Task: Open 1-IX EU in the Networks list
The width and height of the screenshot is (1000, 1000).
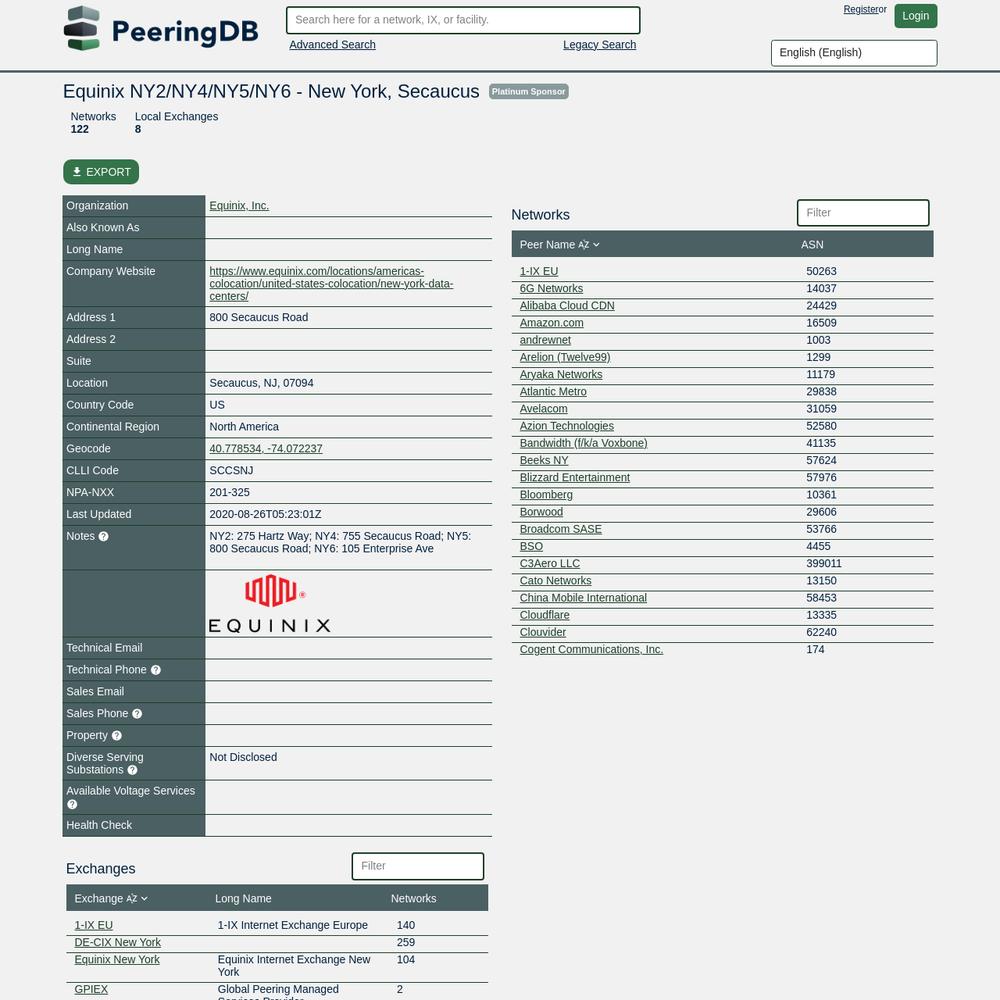Action: [x=539, y=272]
